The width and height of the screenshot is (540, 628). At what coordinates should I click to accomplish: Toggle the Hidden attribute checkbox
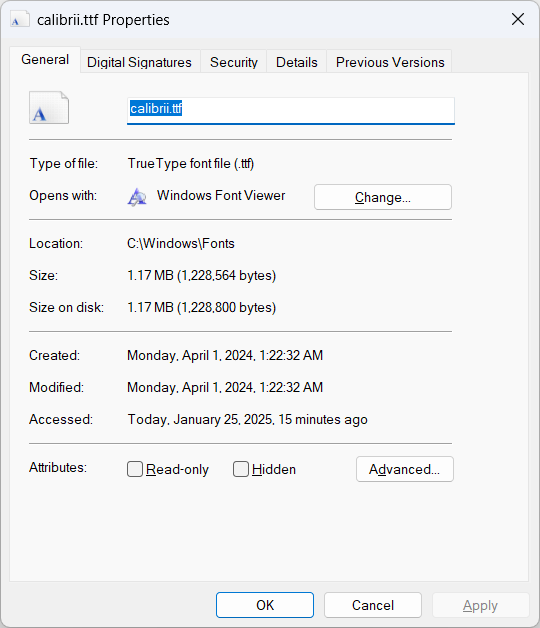coord(241,469)
